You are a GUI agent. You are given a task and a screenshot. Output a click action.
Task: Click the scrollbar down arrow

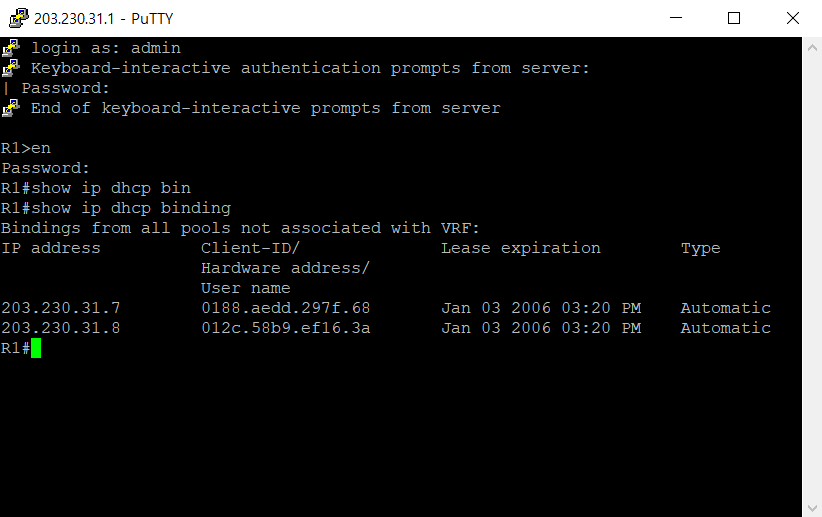(812, 508)
